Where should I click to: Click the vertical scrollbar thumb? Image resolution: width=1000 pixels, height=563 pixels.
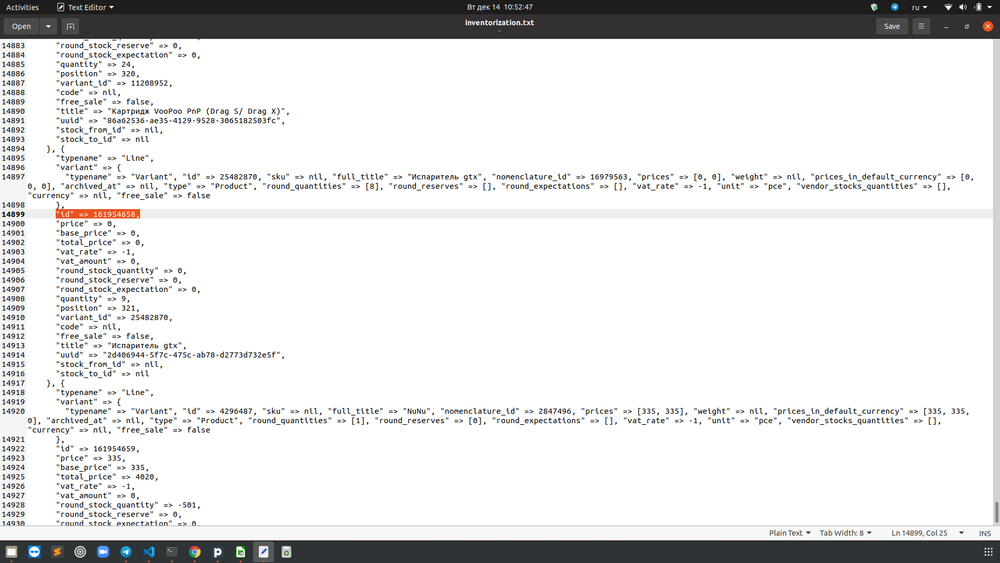tap(996, 511)
